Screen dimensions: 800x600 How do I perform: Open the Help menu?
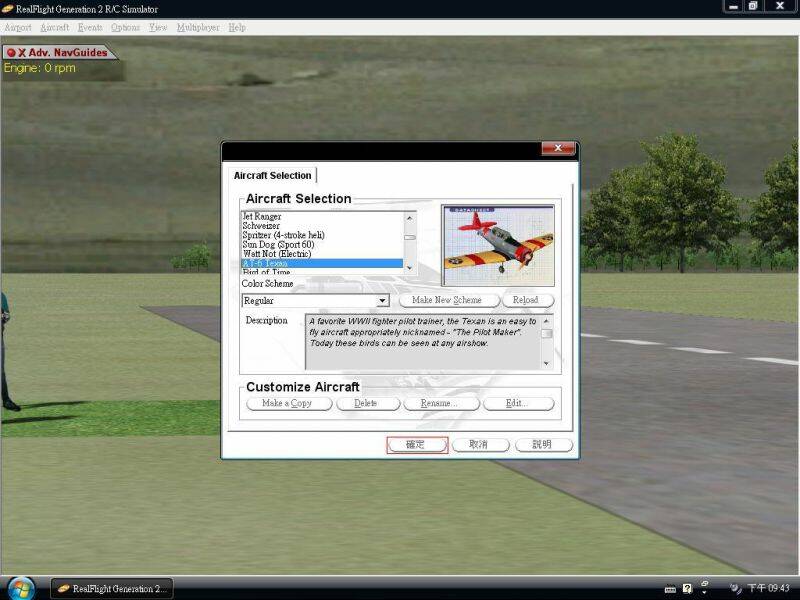(237, 28)
